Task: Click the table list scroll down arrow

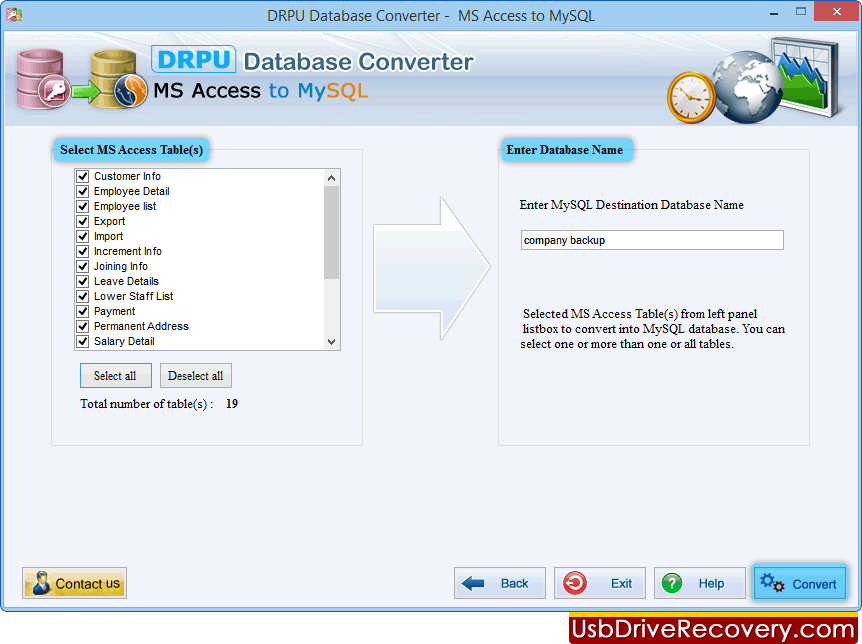Action: pos(331,342)
